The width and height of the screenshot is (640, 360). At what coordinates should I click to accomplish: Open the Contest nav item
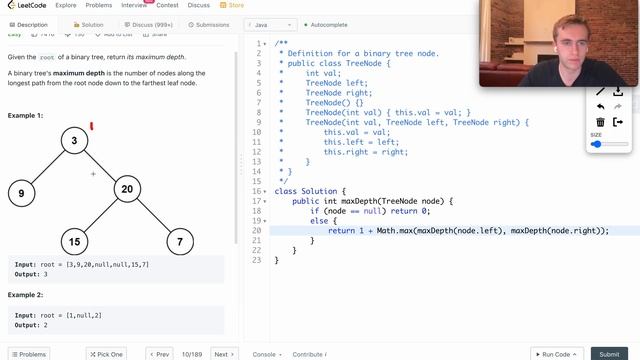167,5
